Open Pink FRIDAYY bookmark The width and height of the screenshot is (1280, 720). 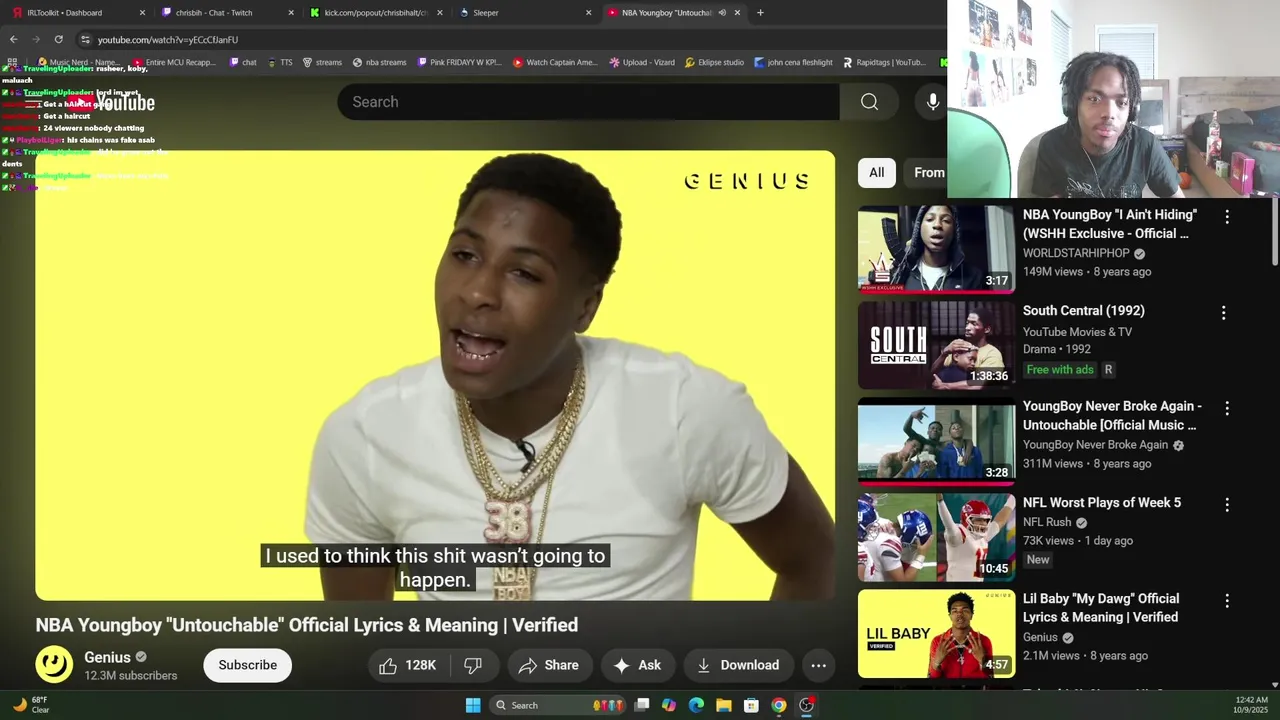click(460, 62)
